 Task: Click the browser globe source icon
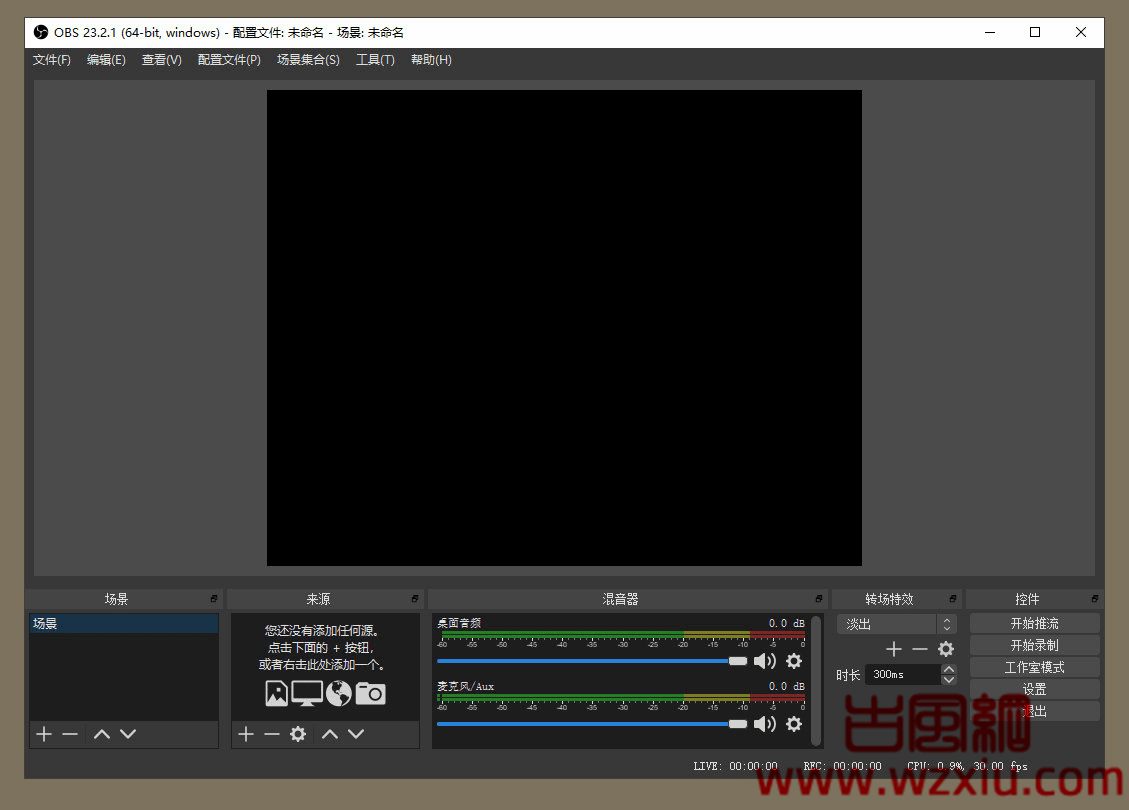338,693
